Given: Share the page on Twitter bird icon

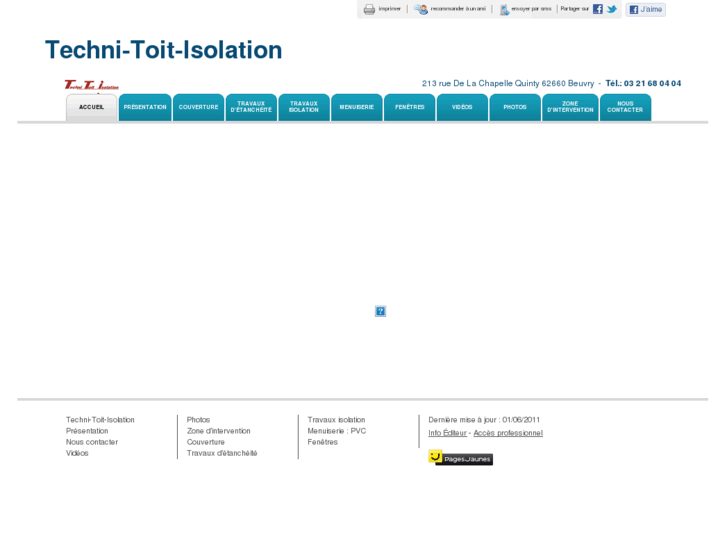Looking at the screenshot, I should point(612,9).
